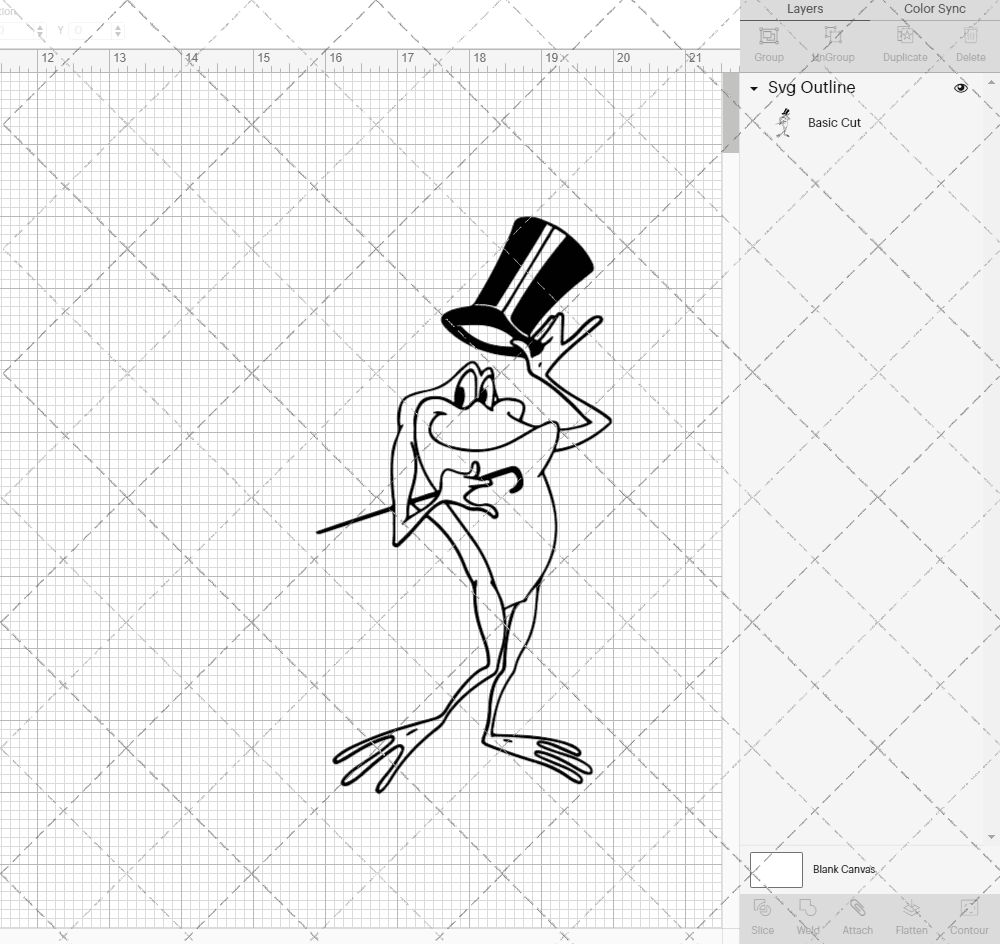This screenshot has width=1000, height=944.
Task: Click the Flatten tool icon
Action: (911, 908)
